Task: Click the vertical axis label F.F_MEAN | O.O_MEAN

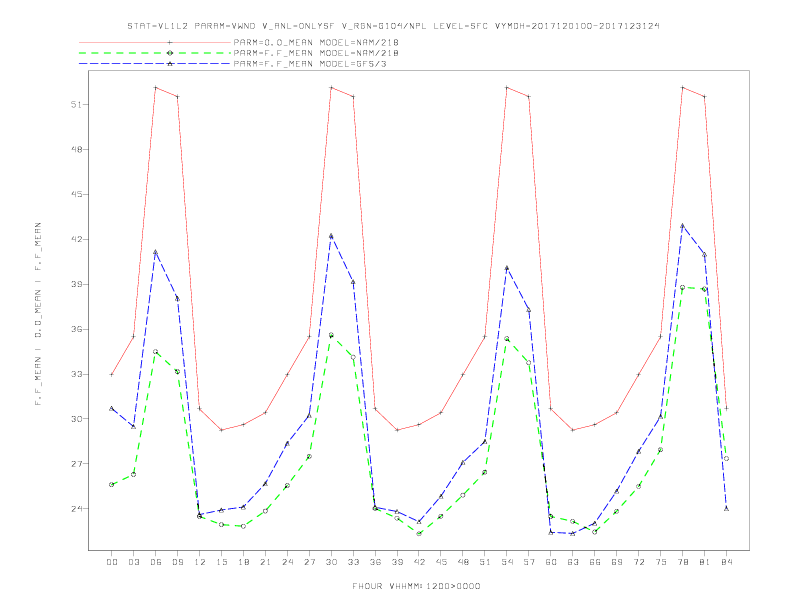Action: (38, 314)
